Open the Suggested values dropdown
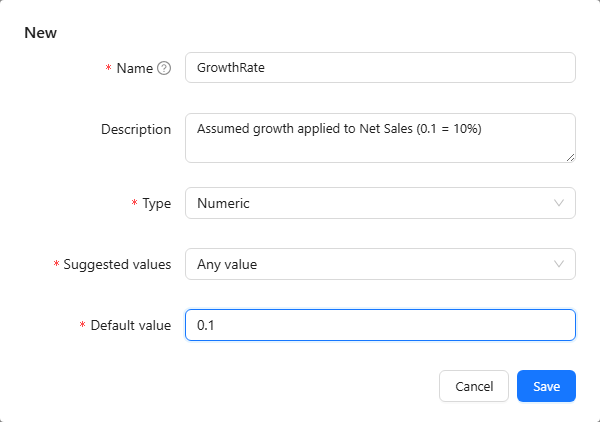The image size is (600, 422). point(380,264)
